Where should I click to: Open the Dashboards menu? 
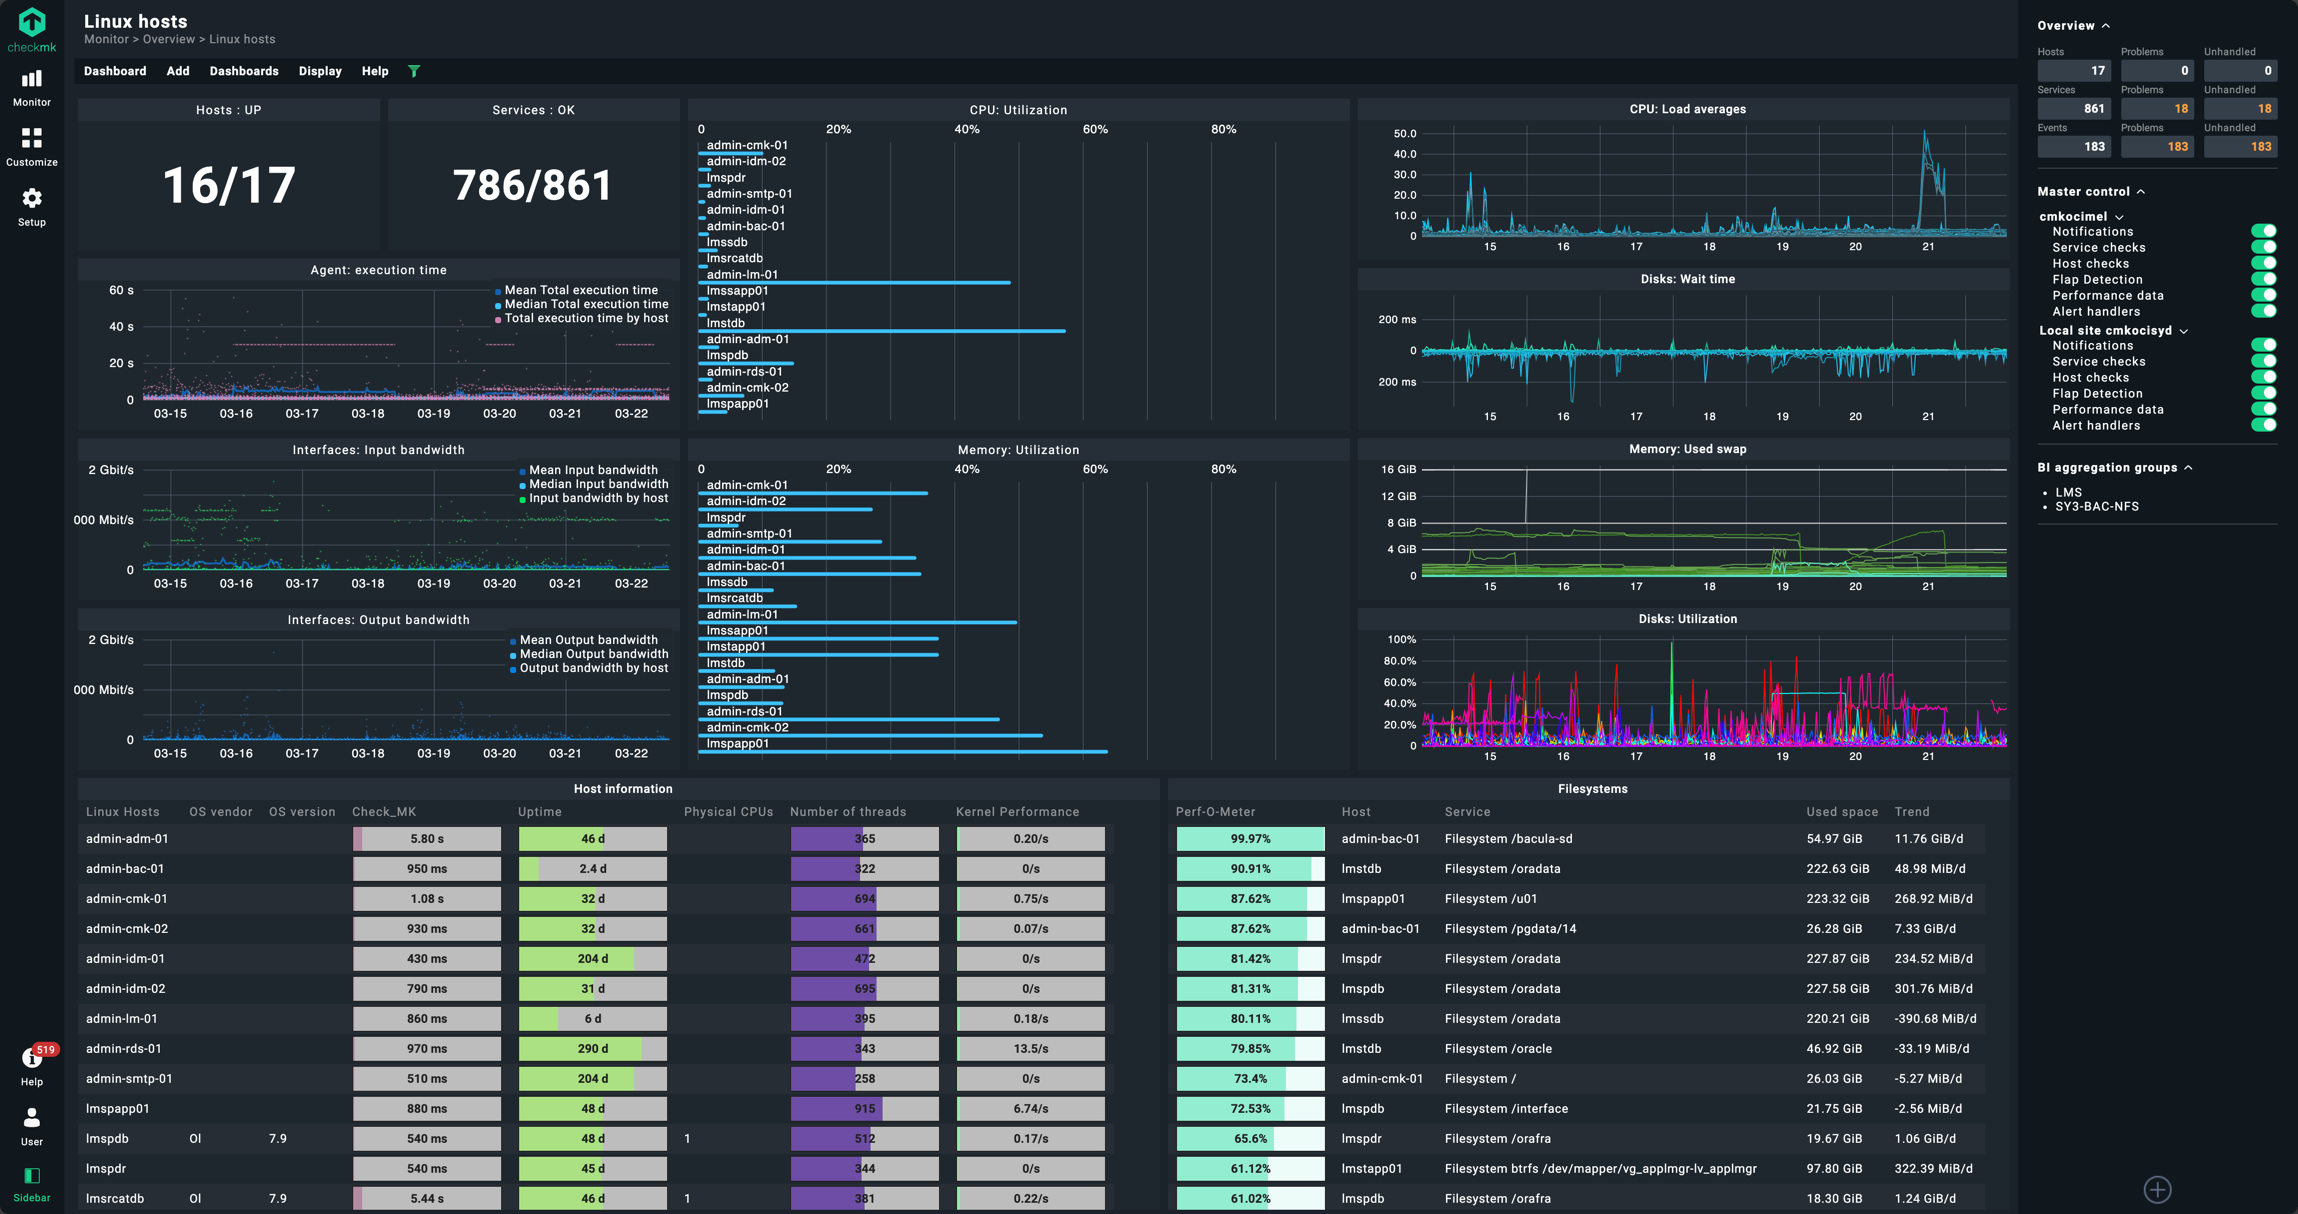244,71
